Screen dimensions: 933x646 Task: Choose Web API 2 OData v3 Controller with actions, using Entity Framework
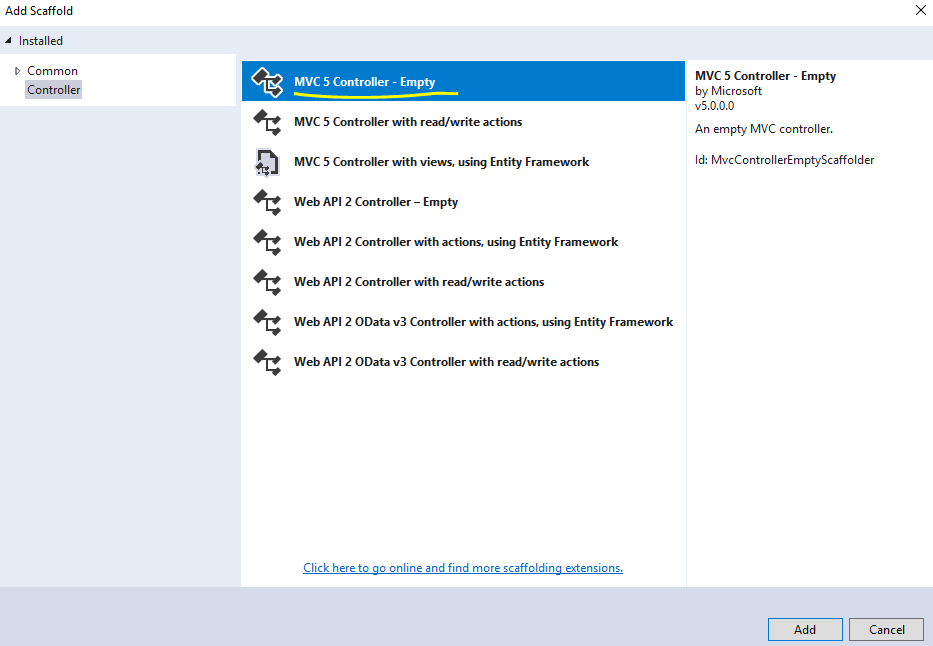click(x=463, y=321)
